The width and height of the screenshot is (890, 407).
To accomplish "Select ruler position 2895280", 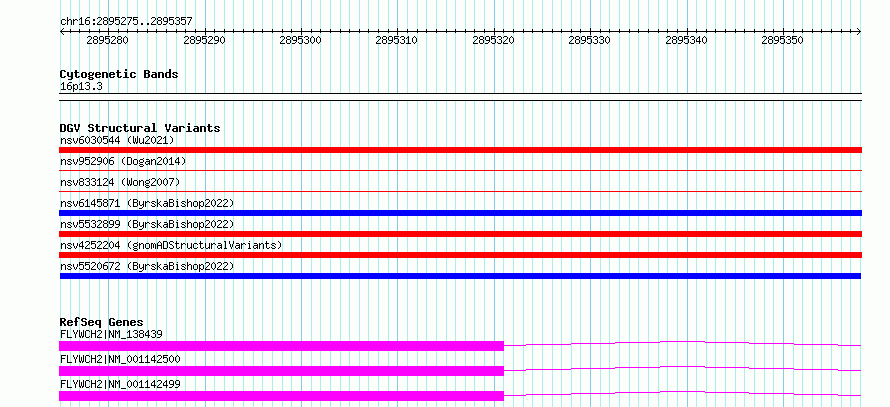I will point(107,40).
